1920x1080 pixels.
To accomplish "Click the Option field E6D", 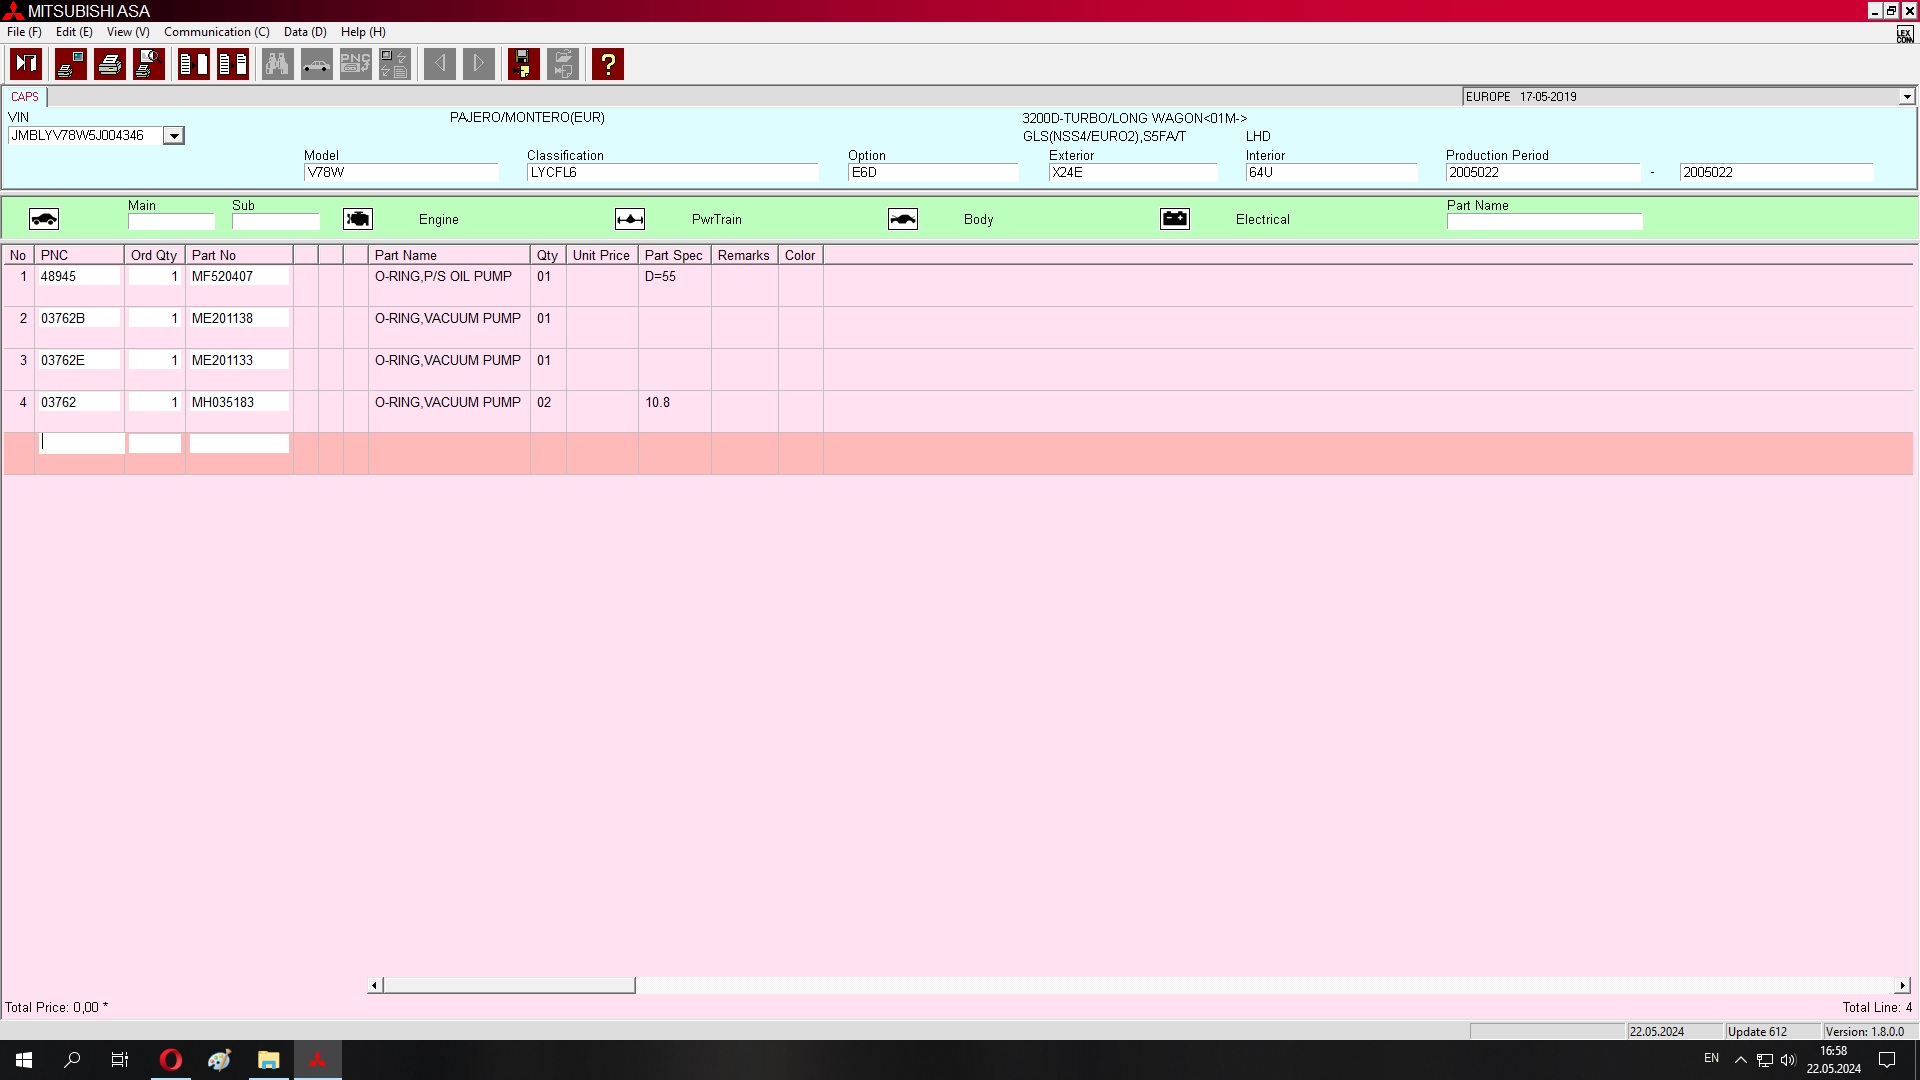I will click(x=933, y=173).
